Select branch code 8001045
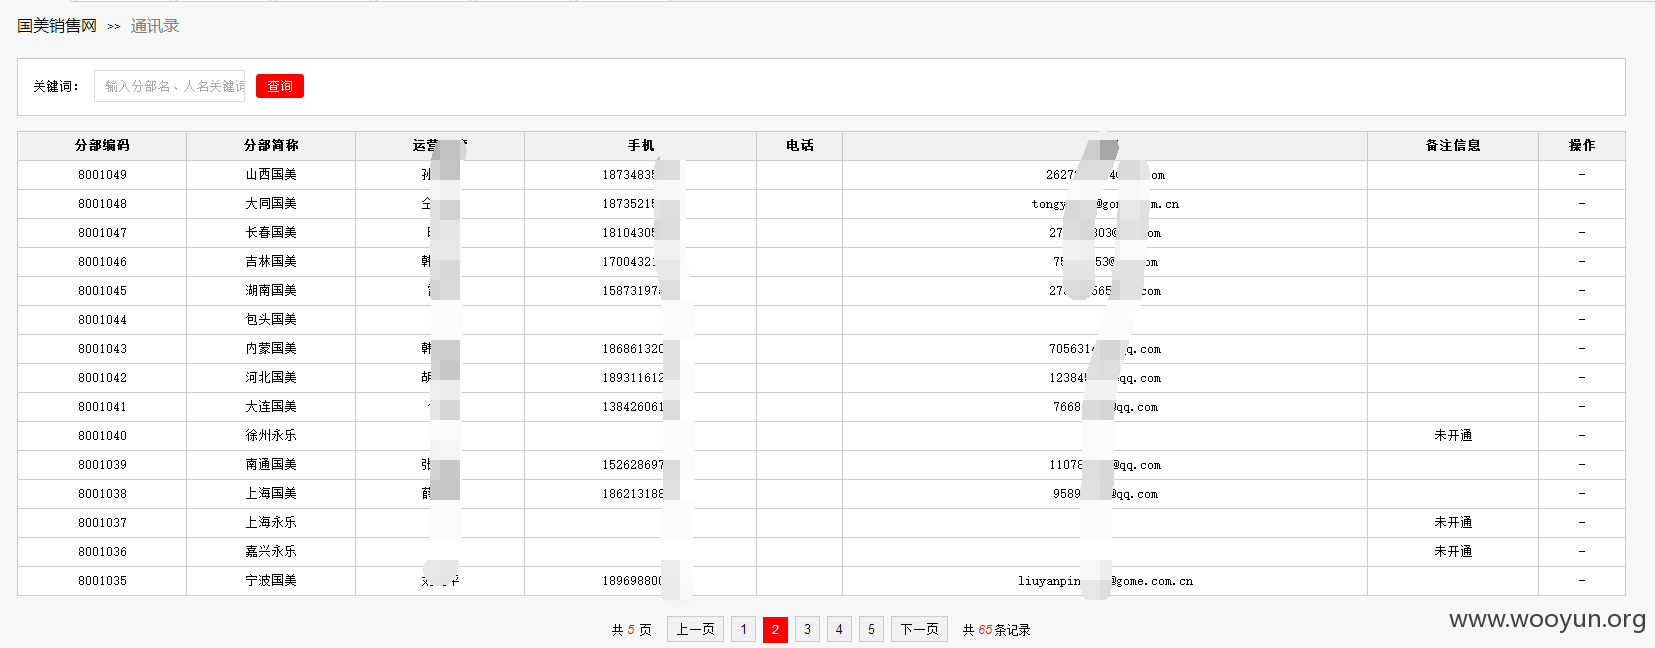 102,290
